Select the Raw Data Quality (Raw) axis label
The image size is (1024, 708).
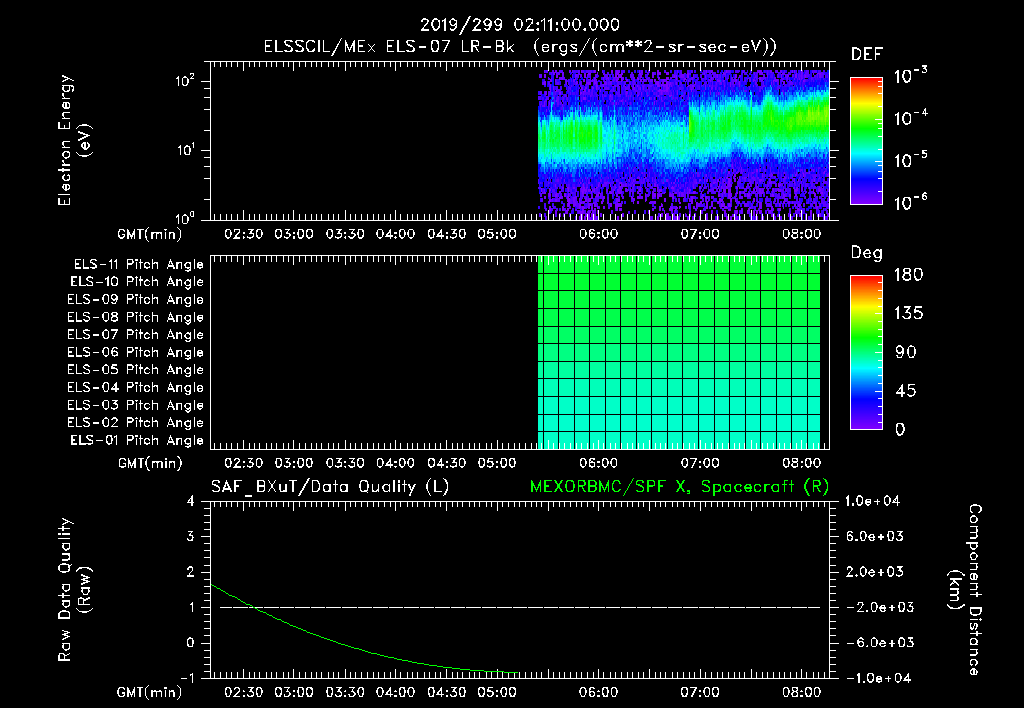point(74,590)
